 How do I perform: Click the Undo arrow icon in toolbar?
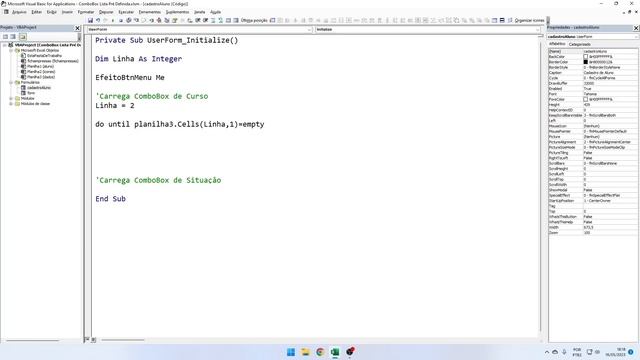[x=98, y=20]
